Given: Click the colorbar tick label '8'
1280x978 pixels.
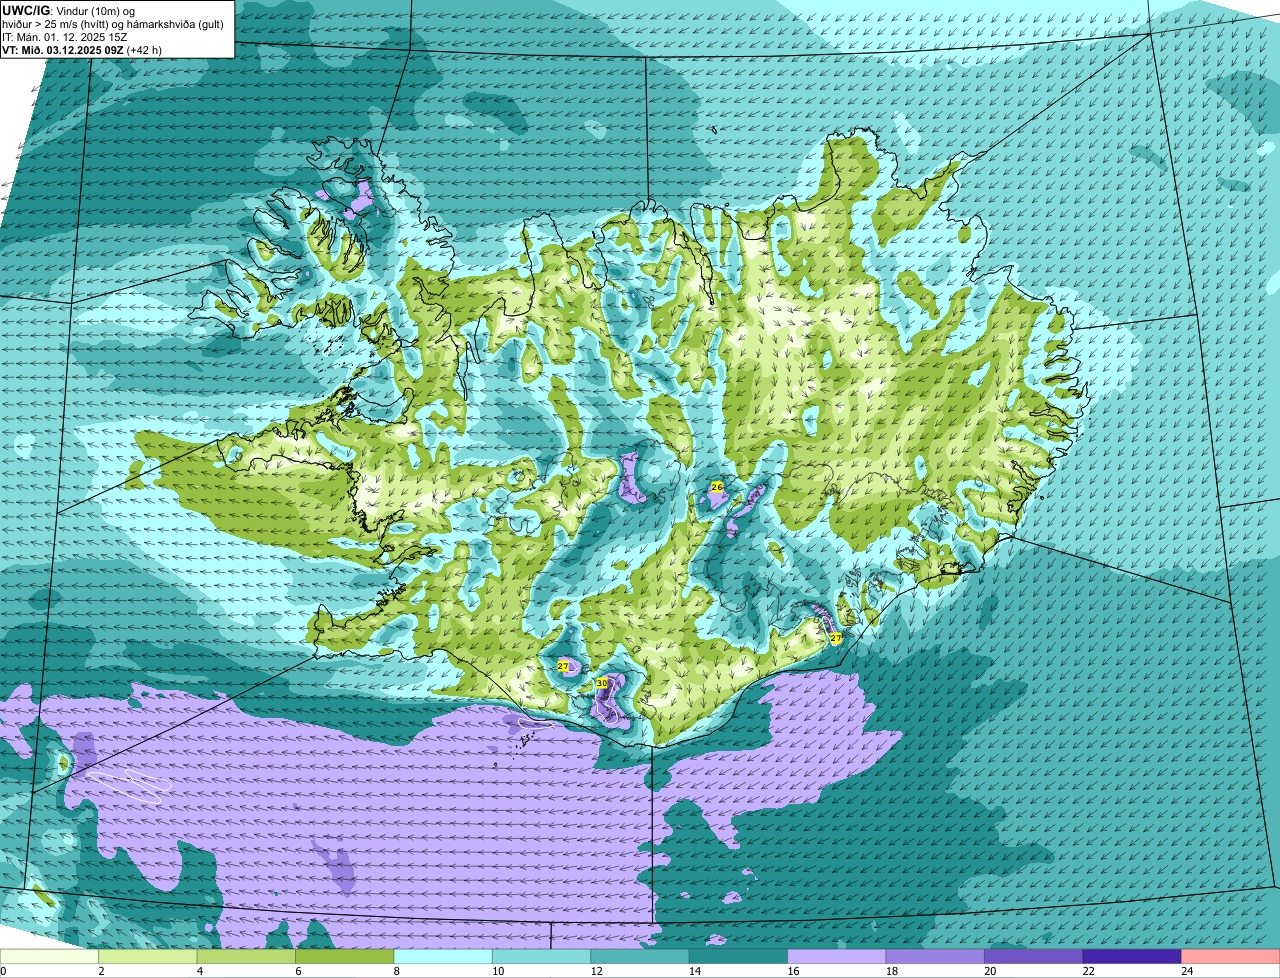Looking at the screenshot, I should point(395,971).
